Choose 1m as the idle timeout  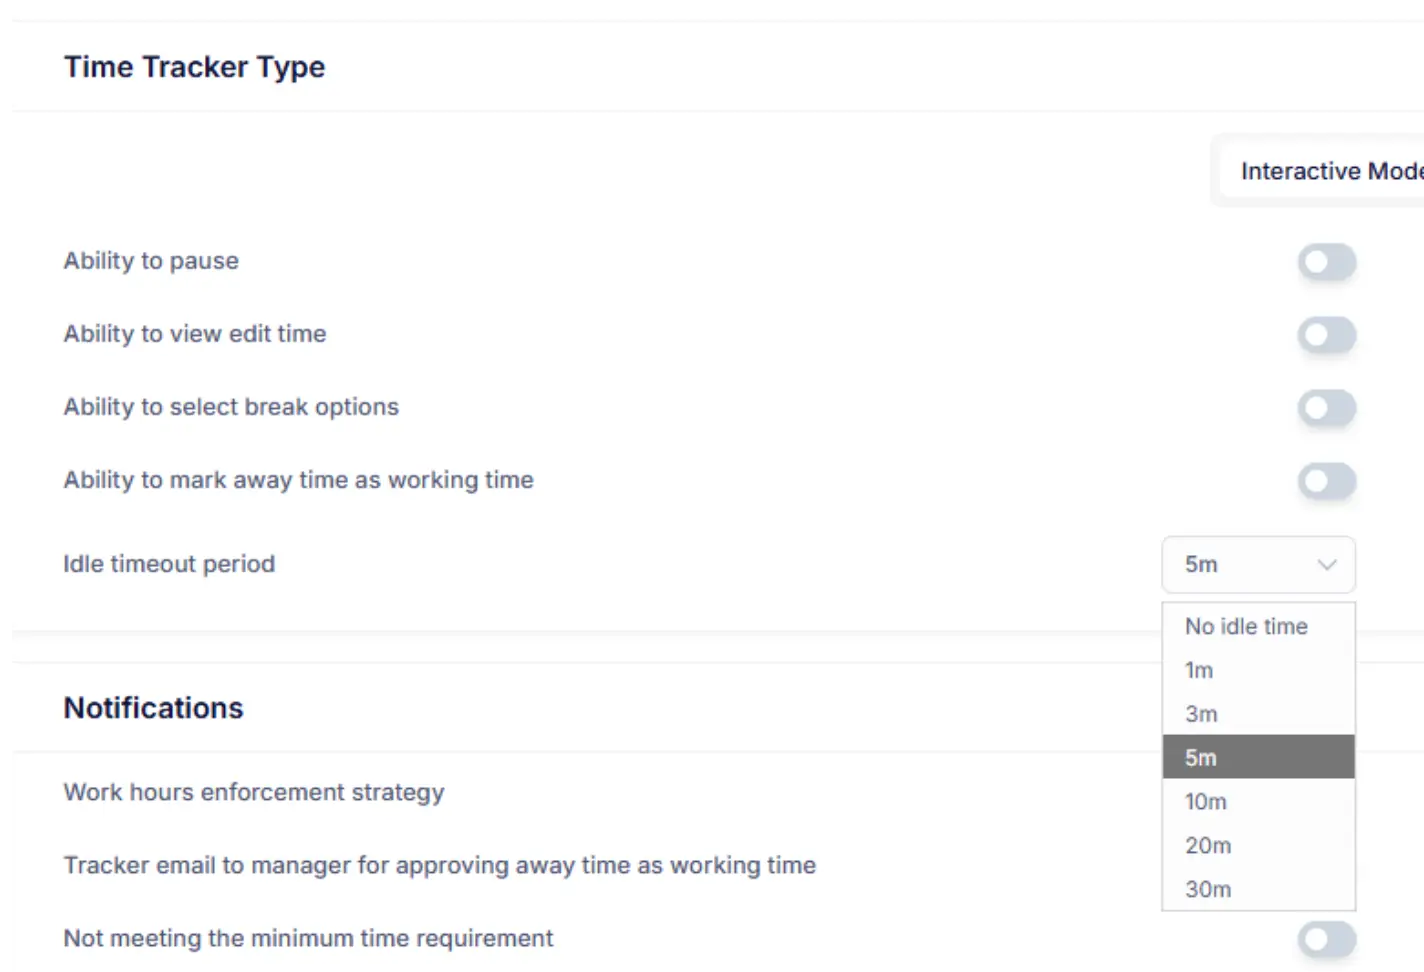click(x=1200, y=670)
